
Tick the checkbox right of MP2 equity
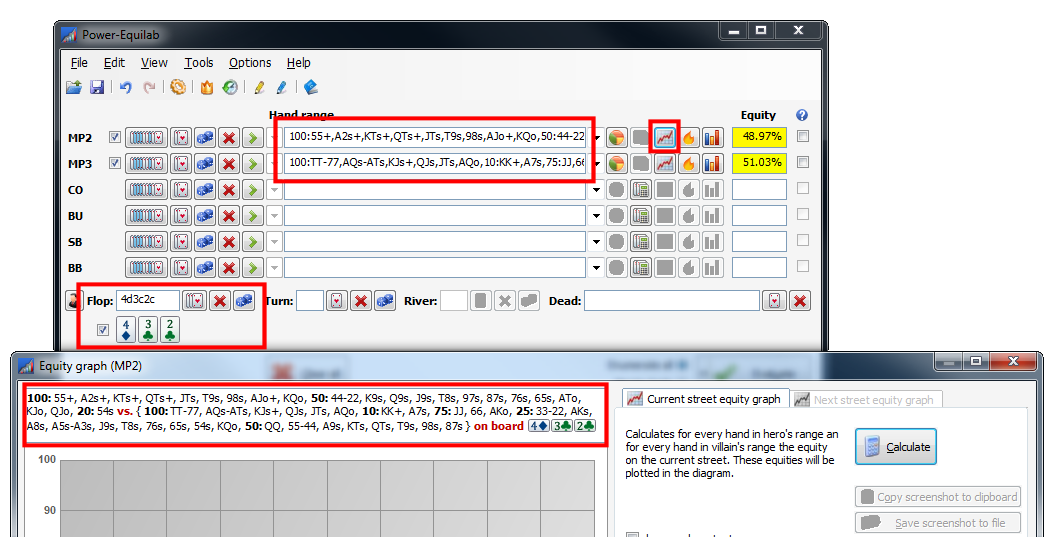tap(803, 136)
